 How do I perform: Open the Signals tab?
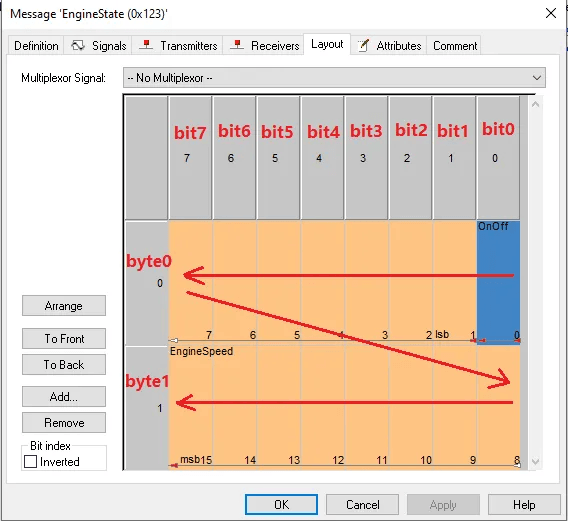pos(98,46)
